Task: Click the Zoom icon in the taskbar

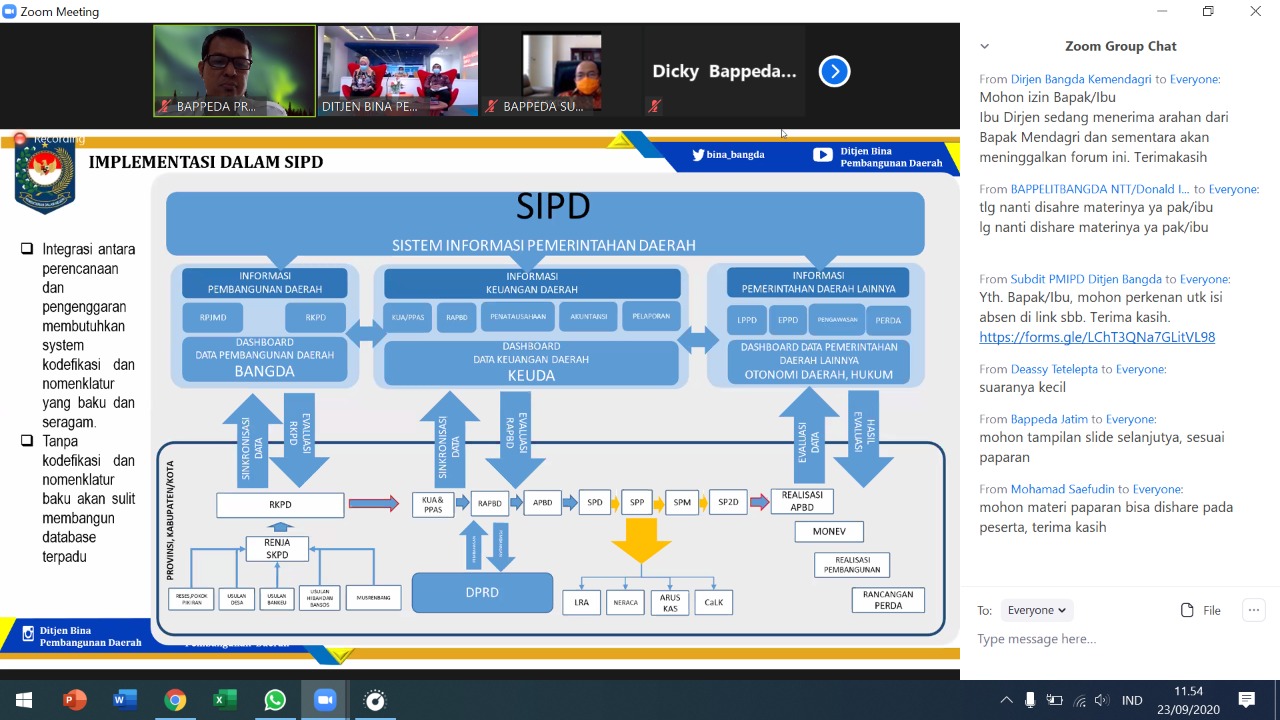Action: [325, 700]
